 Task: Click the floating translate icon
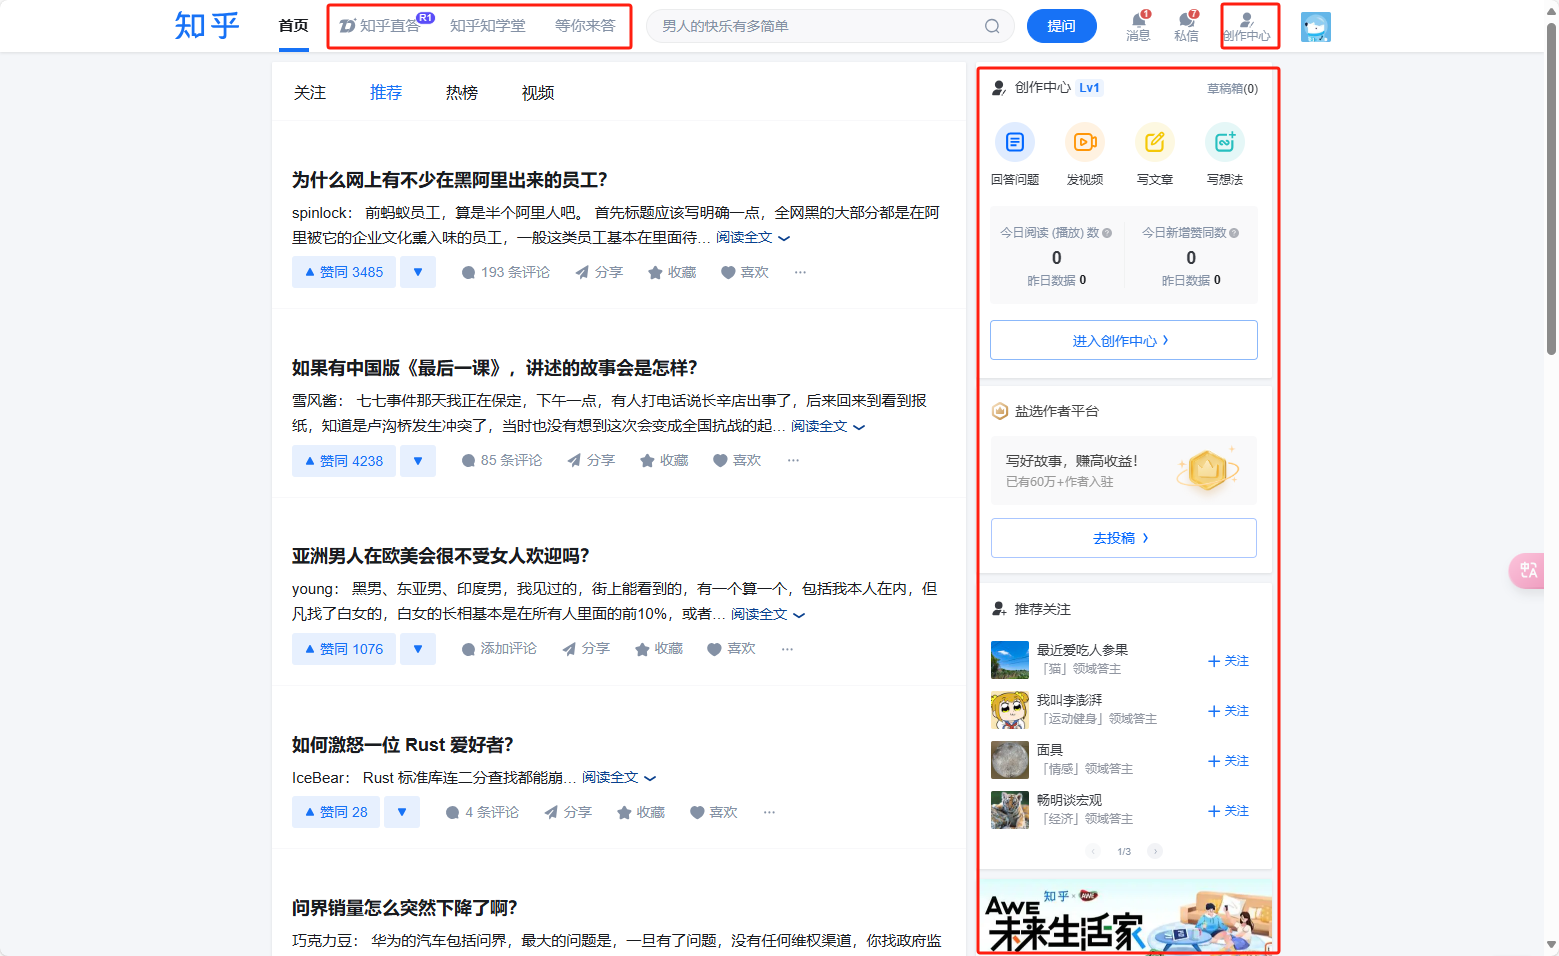(x=1529, y=570)
